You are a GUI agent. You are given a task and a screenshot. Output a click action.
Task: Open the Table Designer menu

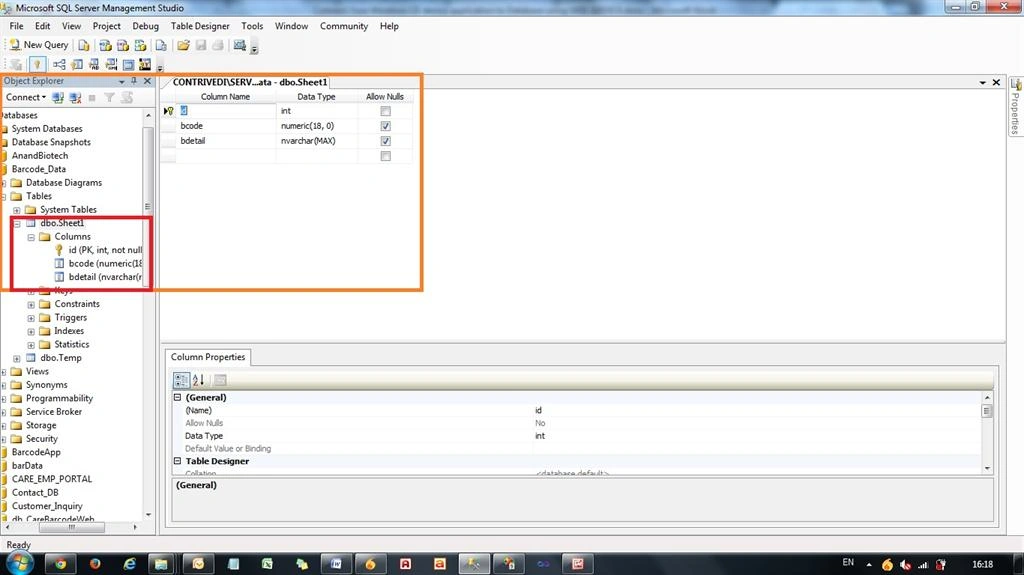200,26
